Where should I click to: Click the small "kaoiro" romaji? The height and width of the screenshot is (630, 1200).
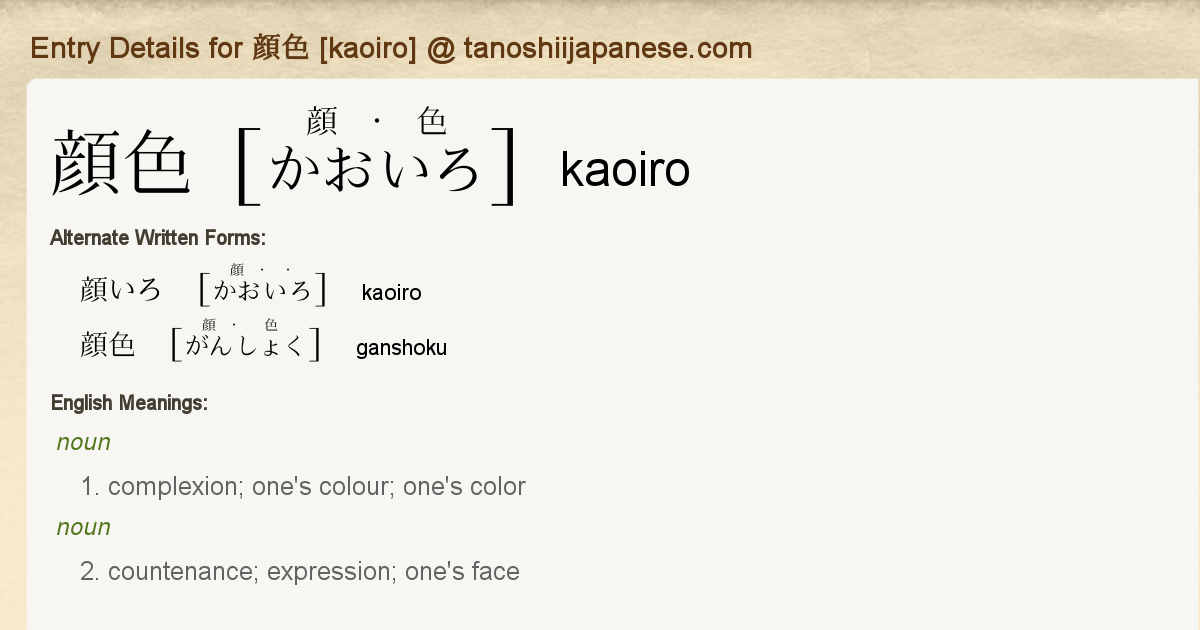[391, 293]
